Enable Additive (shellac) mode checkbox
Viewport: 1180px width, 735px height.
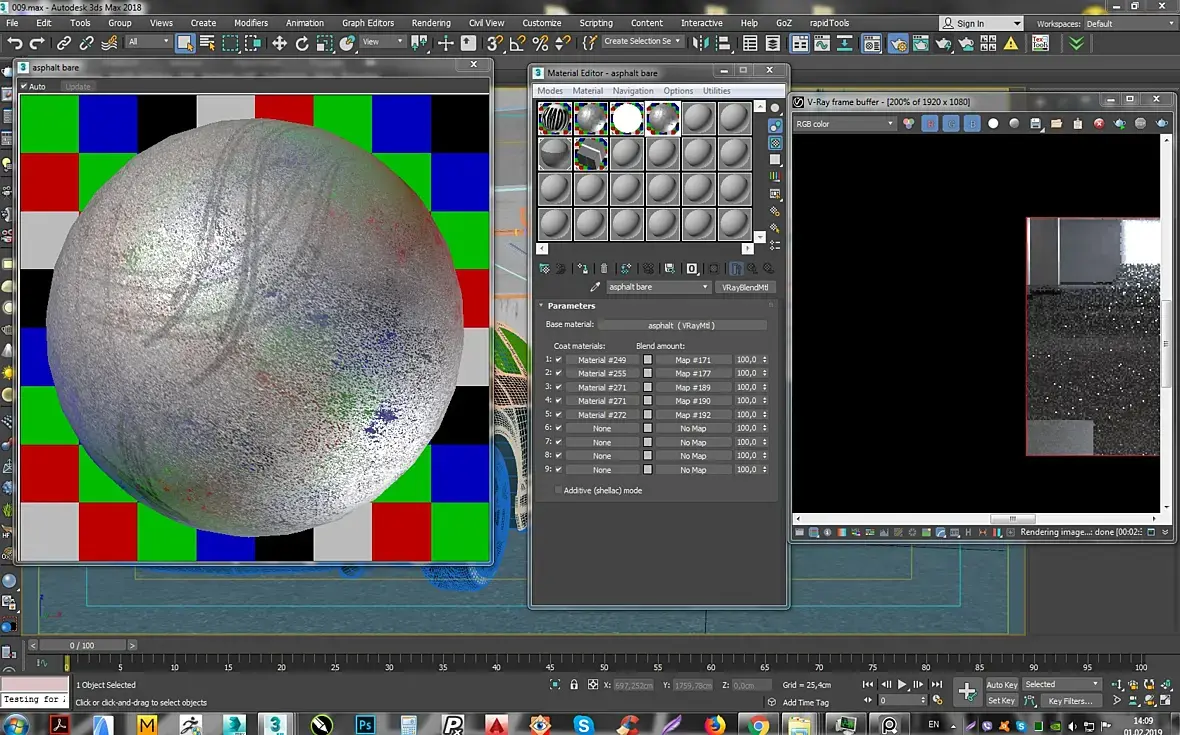coord(558,491)
